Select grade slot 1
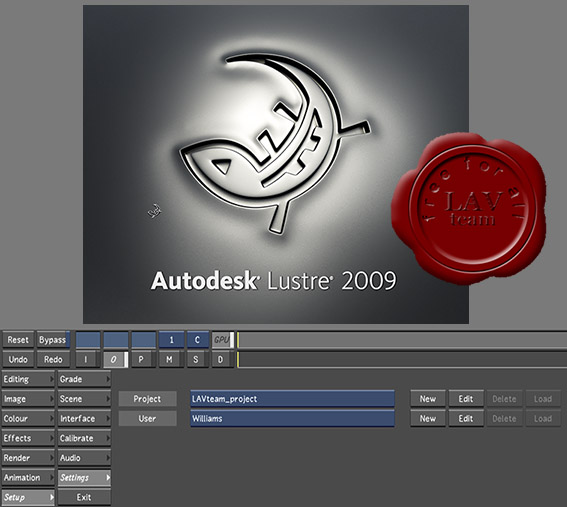This screenshot has width=567, height=507. click(171, 340)
